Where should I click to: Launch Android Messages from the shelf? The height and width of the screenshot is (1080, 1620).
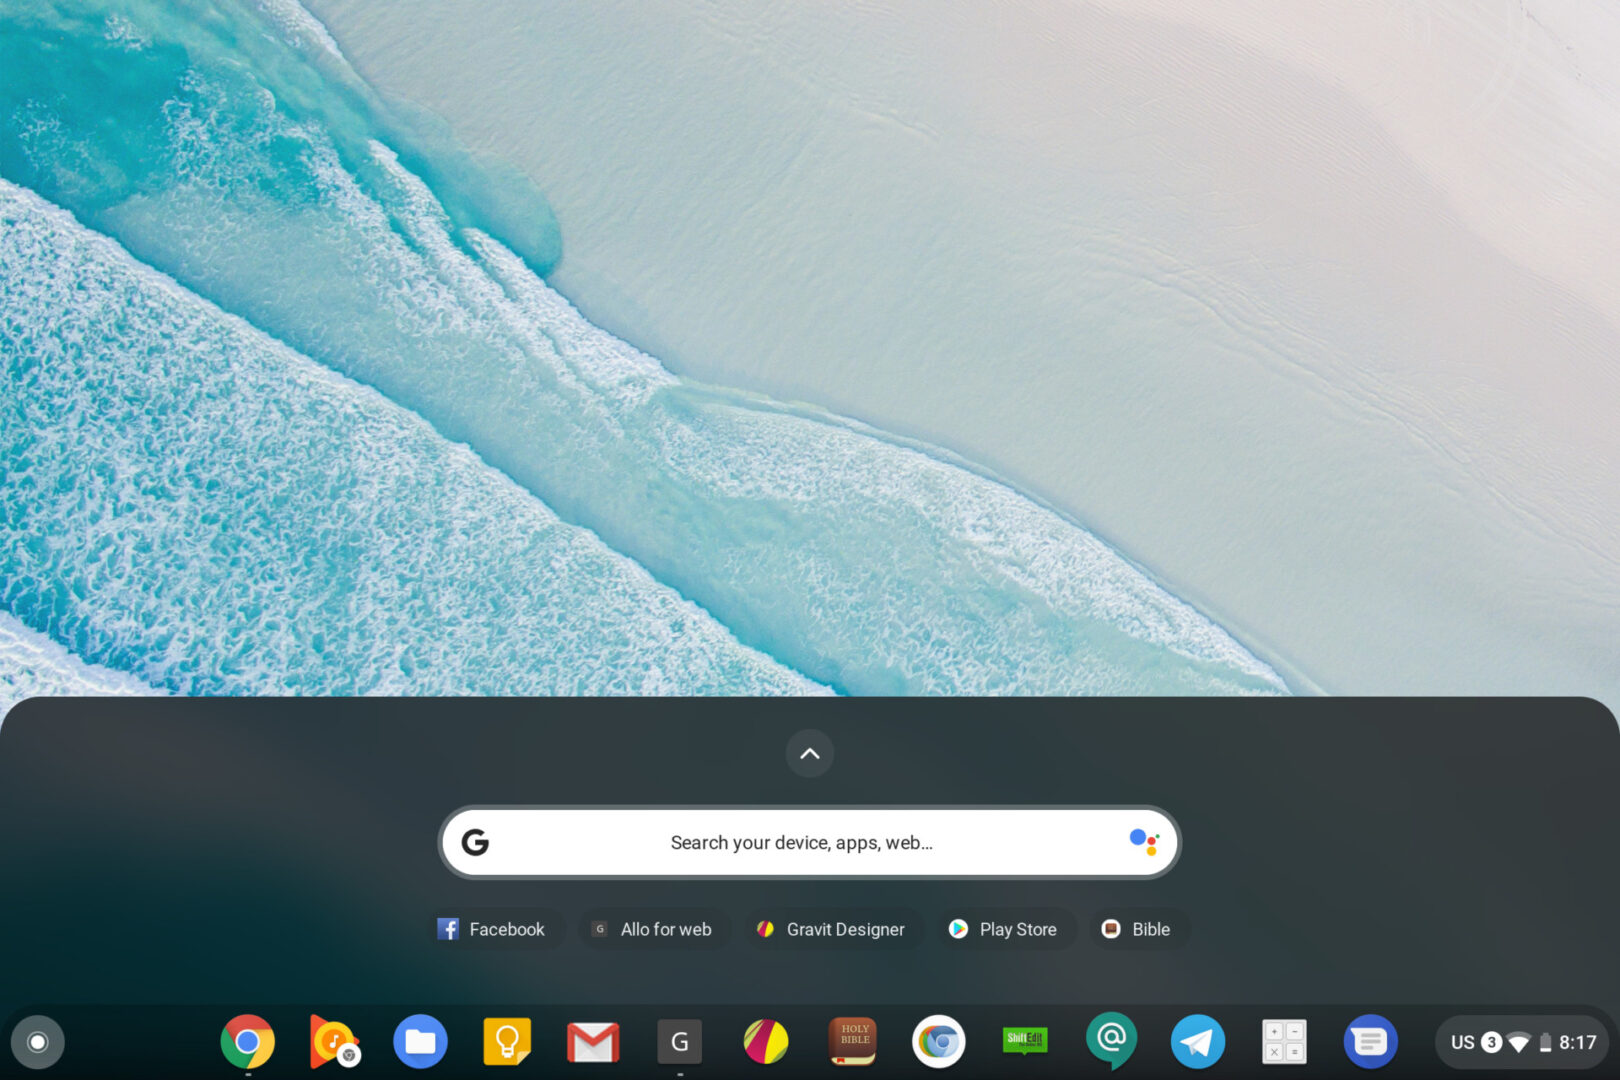click(1370, 1041)
